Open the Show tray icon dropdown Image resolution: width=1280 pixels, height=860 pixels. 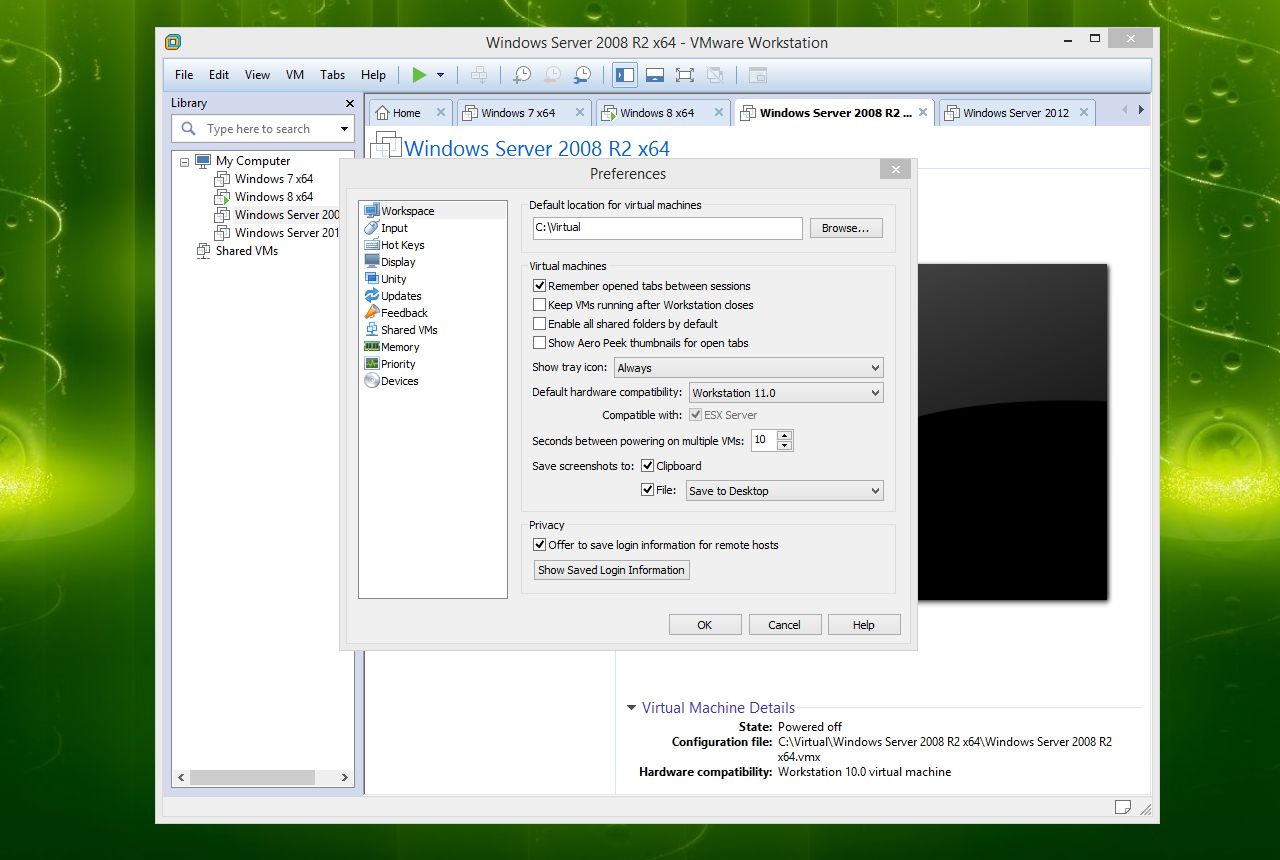pos(748,368)
